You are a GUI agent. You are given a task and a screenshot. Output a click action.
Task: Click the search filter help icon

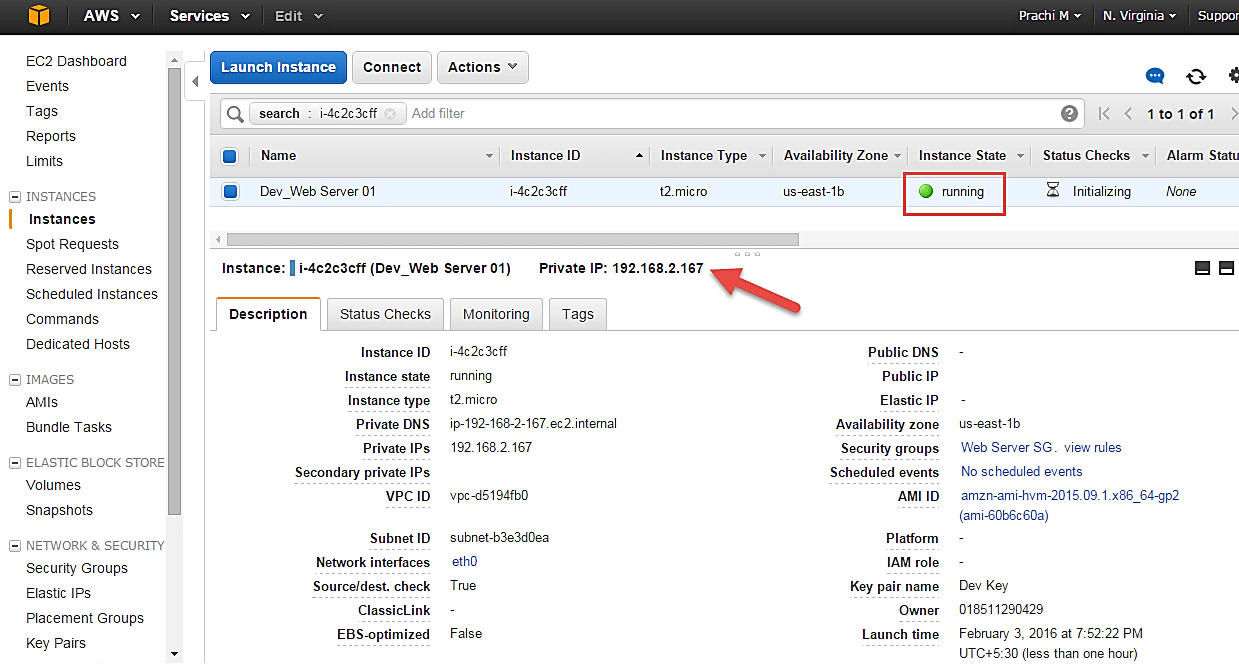1069,114
